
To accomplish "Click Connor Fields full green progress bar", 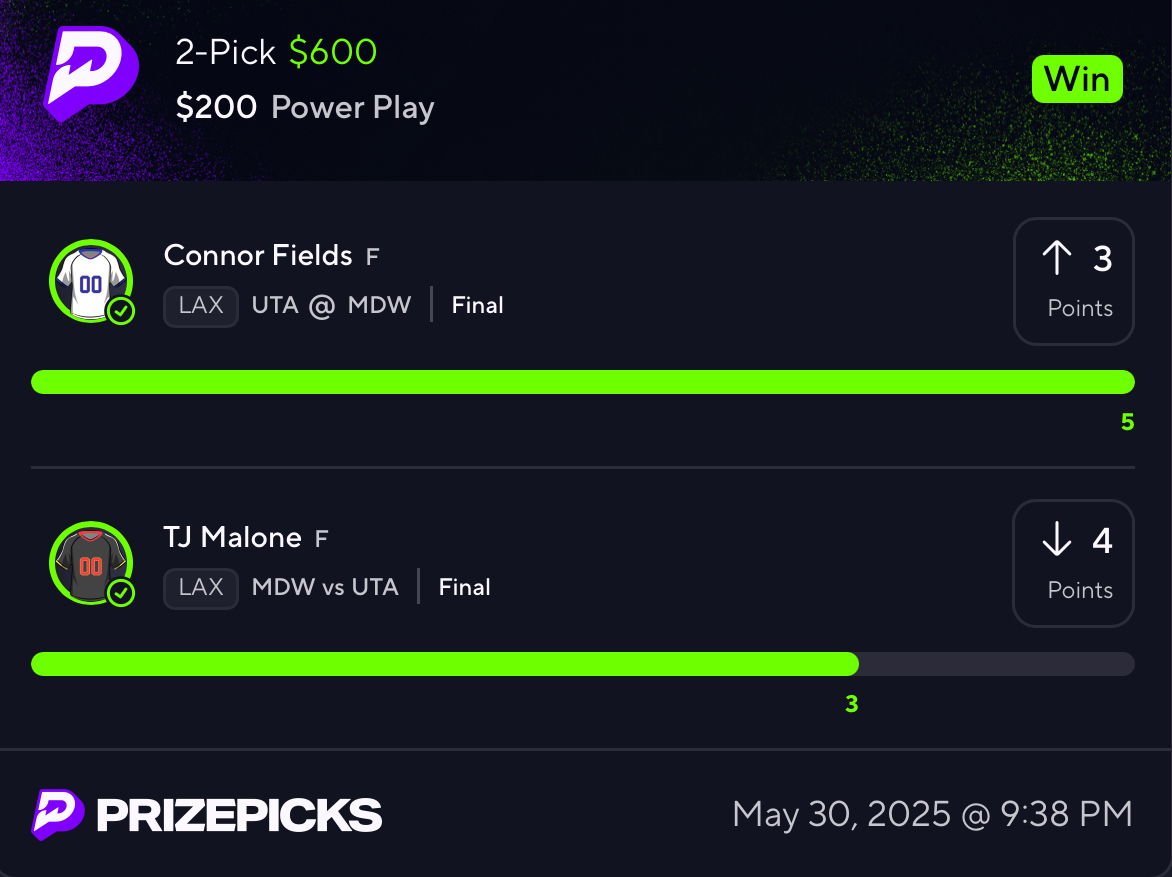I will [583, 382].
